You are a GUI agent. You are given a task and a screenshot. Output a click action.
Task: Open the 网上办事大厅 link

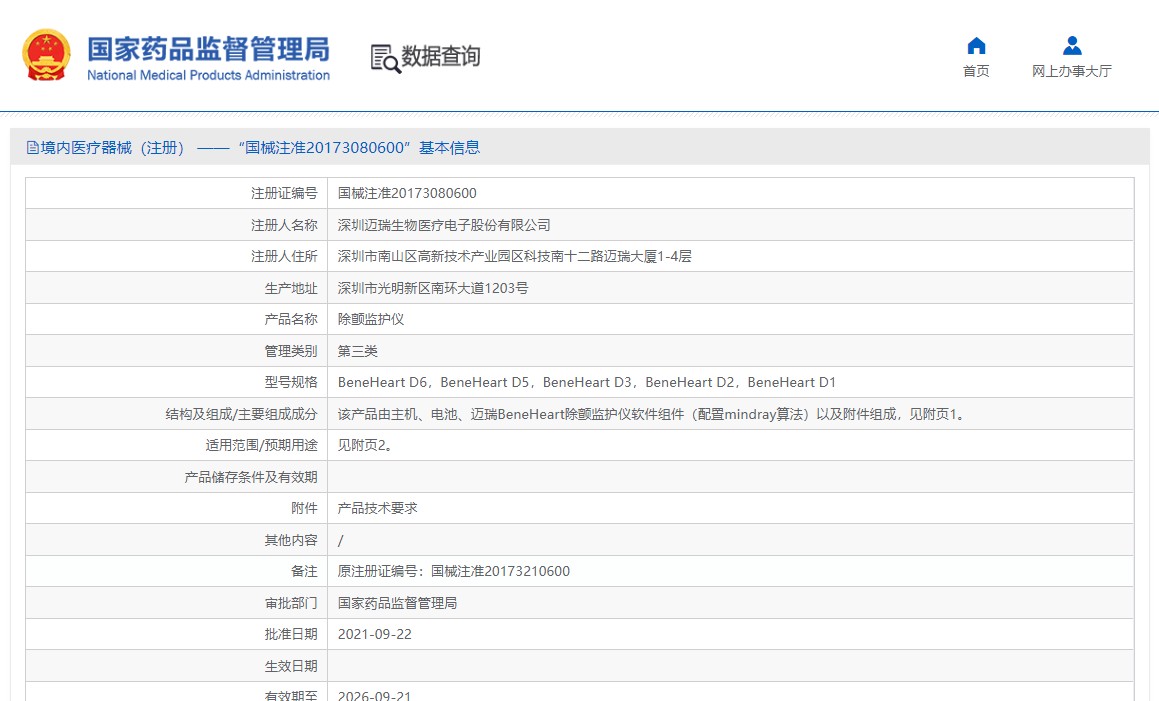1072,71
